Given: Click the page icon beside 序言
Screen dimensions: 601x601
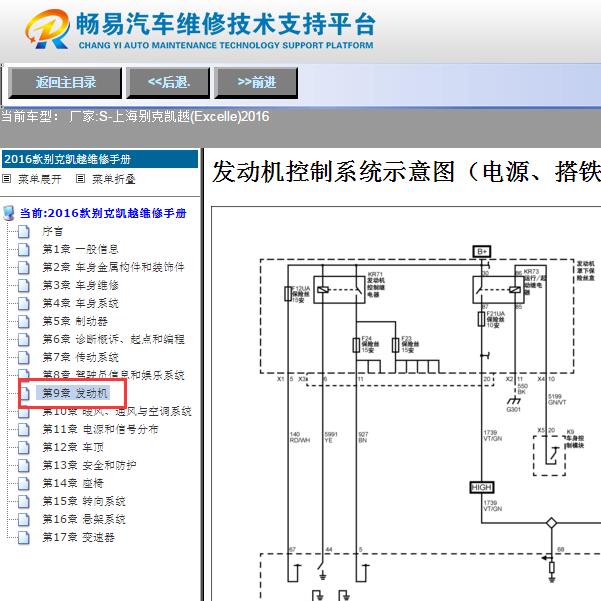Looking at the screenshot, I should pyautogui.click(x=23, y=231).
